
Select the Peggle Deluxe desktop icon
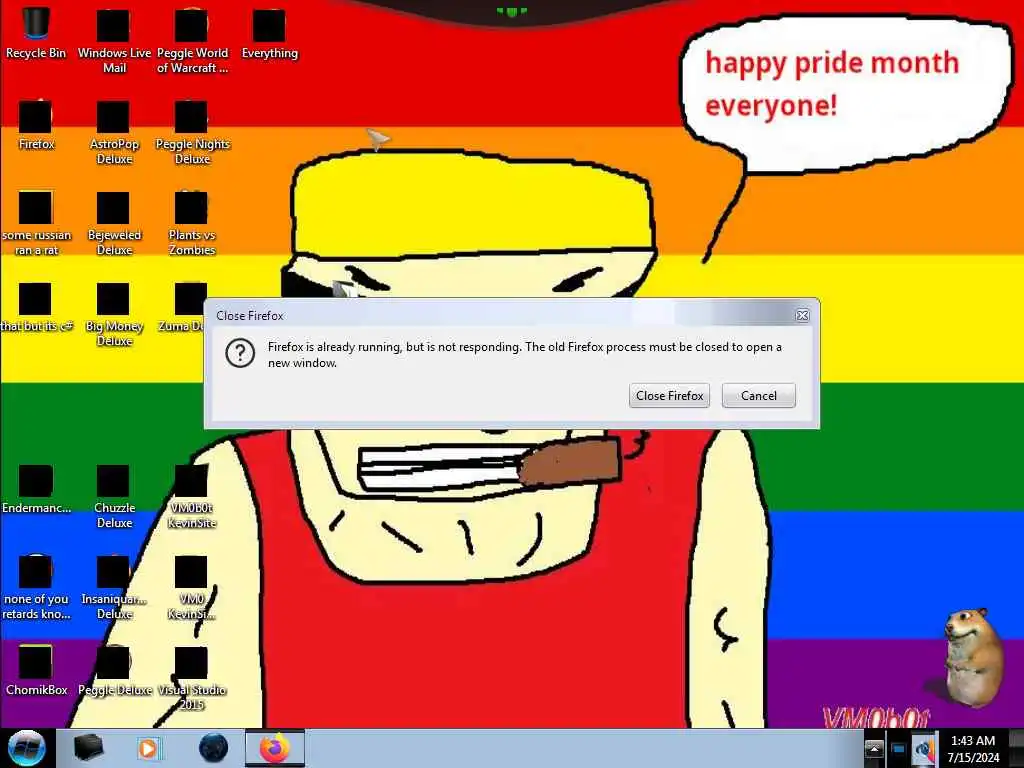coord(114,670)
